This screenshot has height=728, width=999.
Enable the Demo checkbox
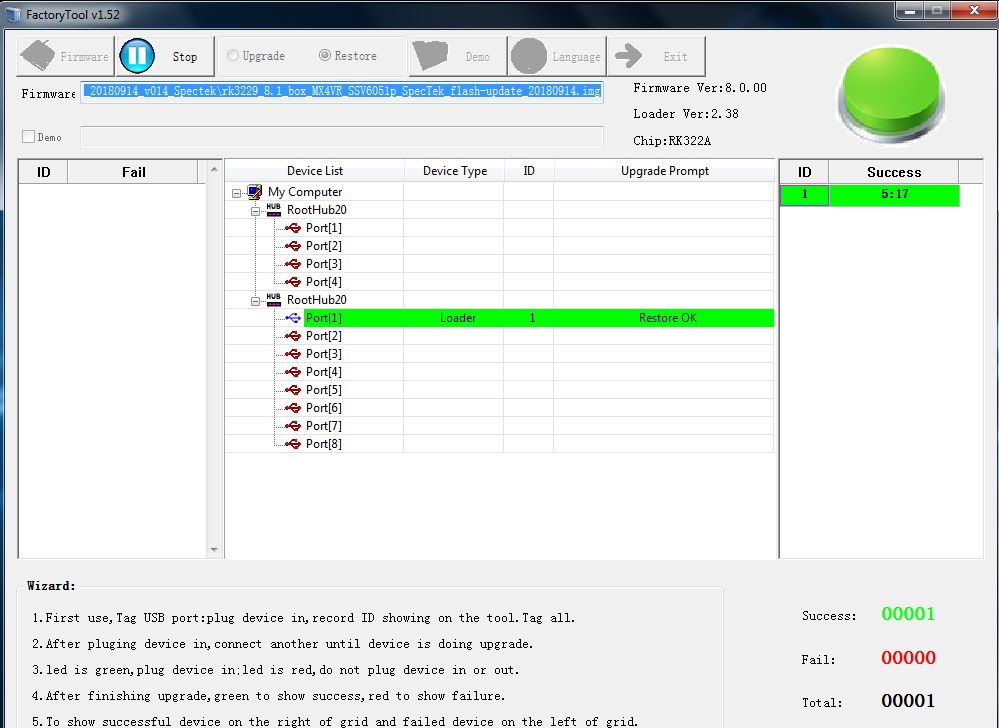click(29, 137)
